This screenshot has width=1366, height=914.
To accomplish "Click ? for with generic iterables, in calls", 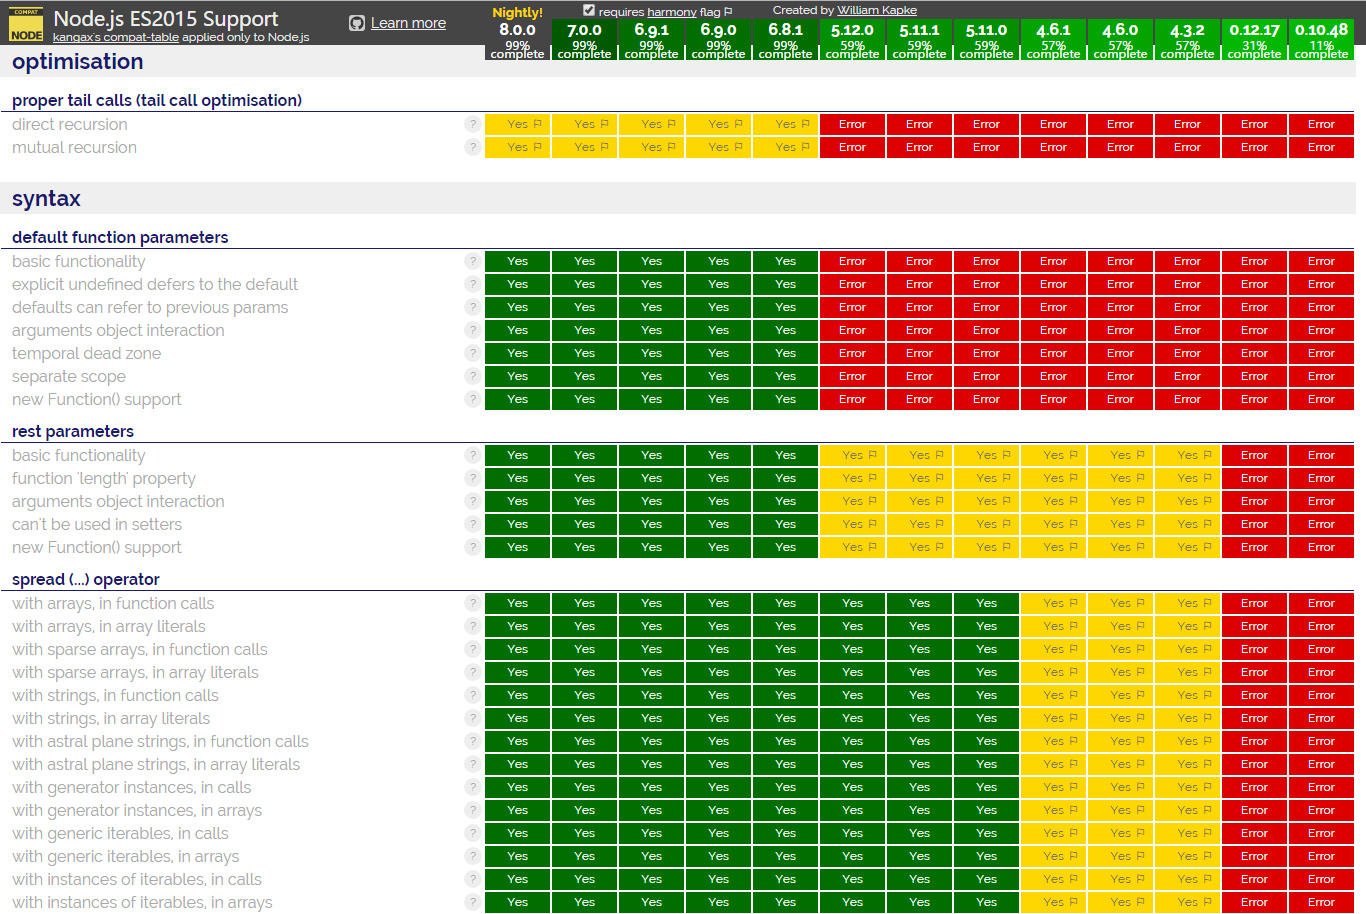I will point(472,833).
